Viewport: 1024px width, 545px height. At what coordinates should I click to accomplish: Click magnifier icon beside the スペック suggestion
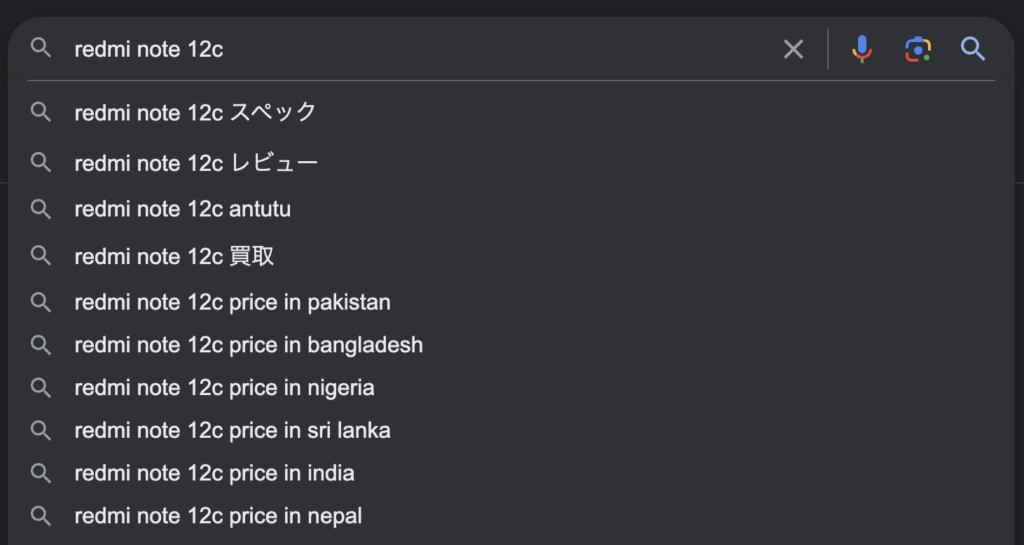coord(41,112)
